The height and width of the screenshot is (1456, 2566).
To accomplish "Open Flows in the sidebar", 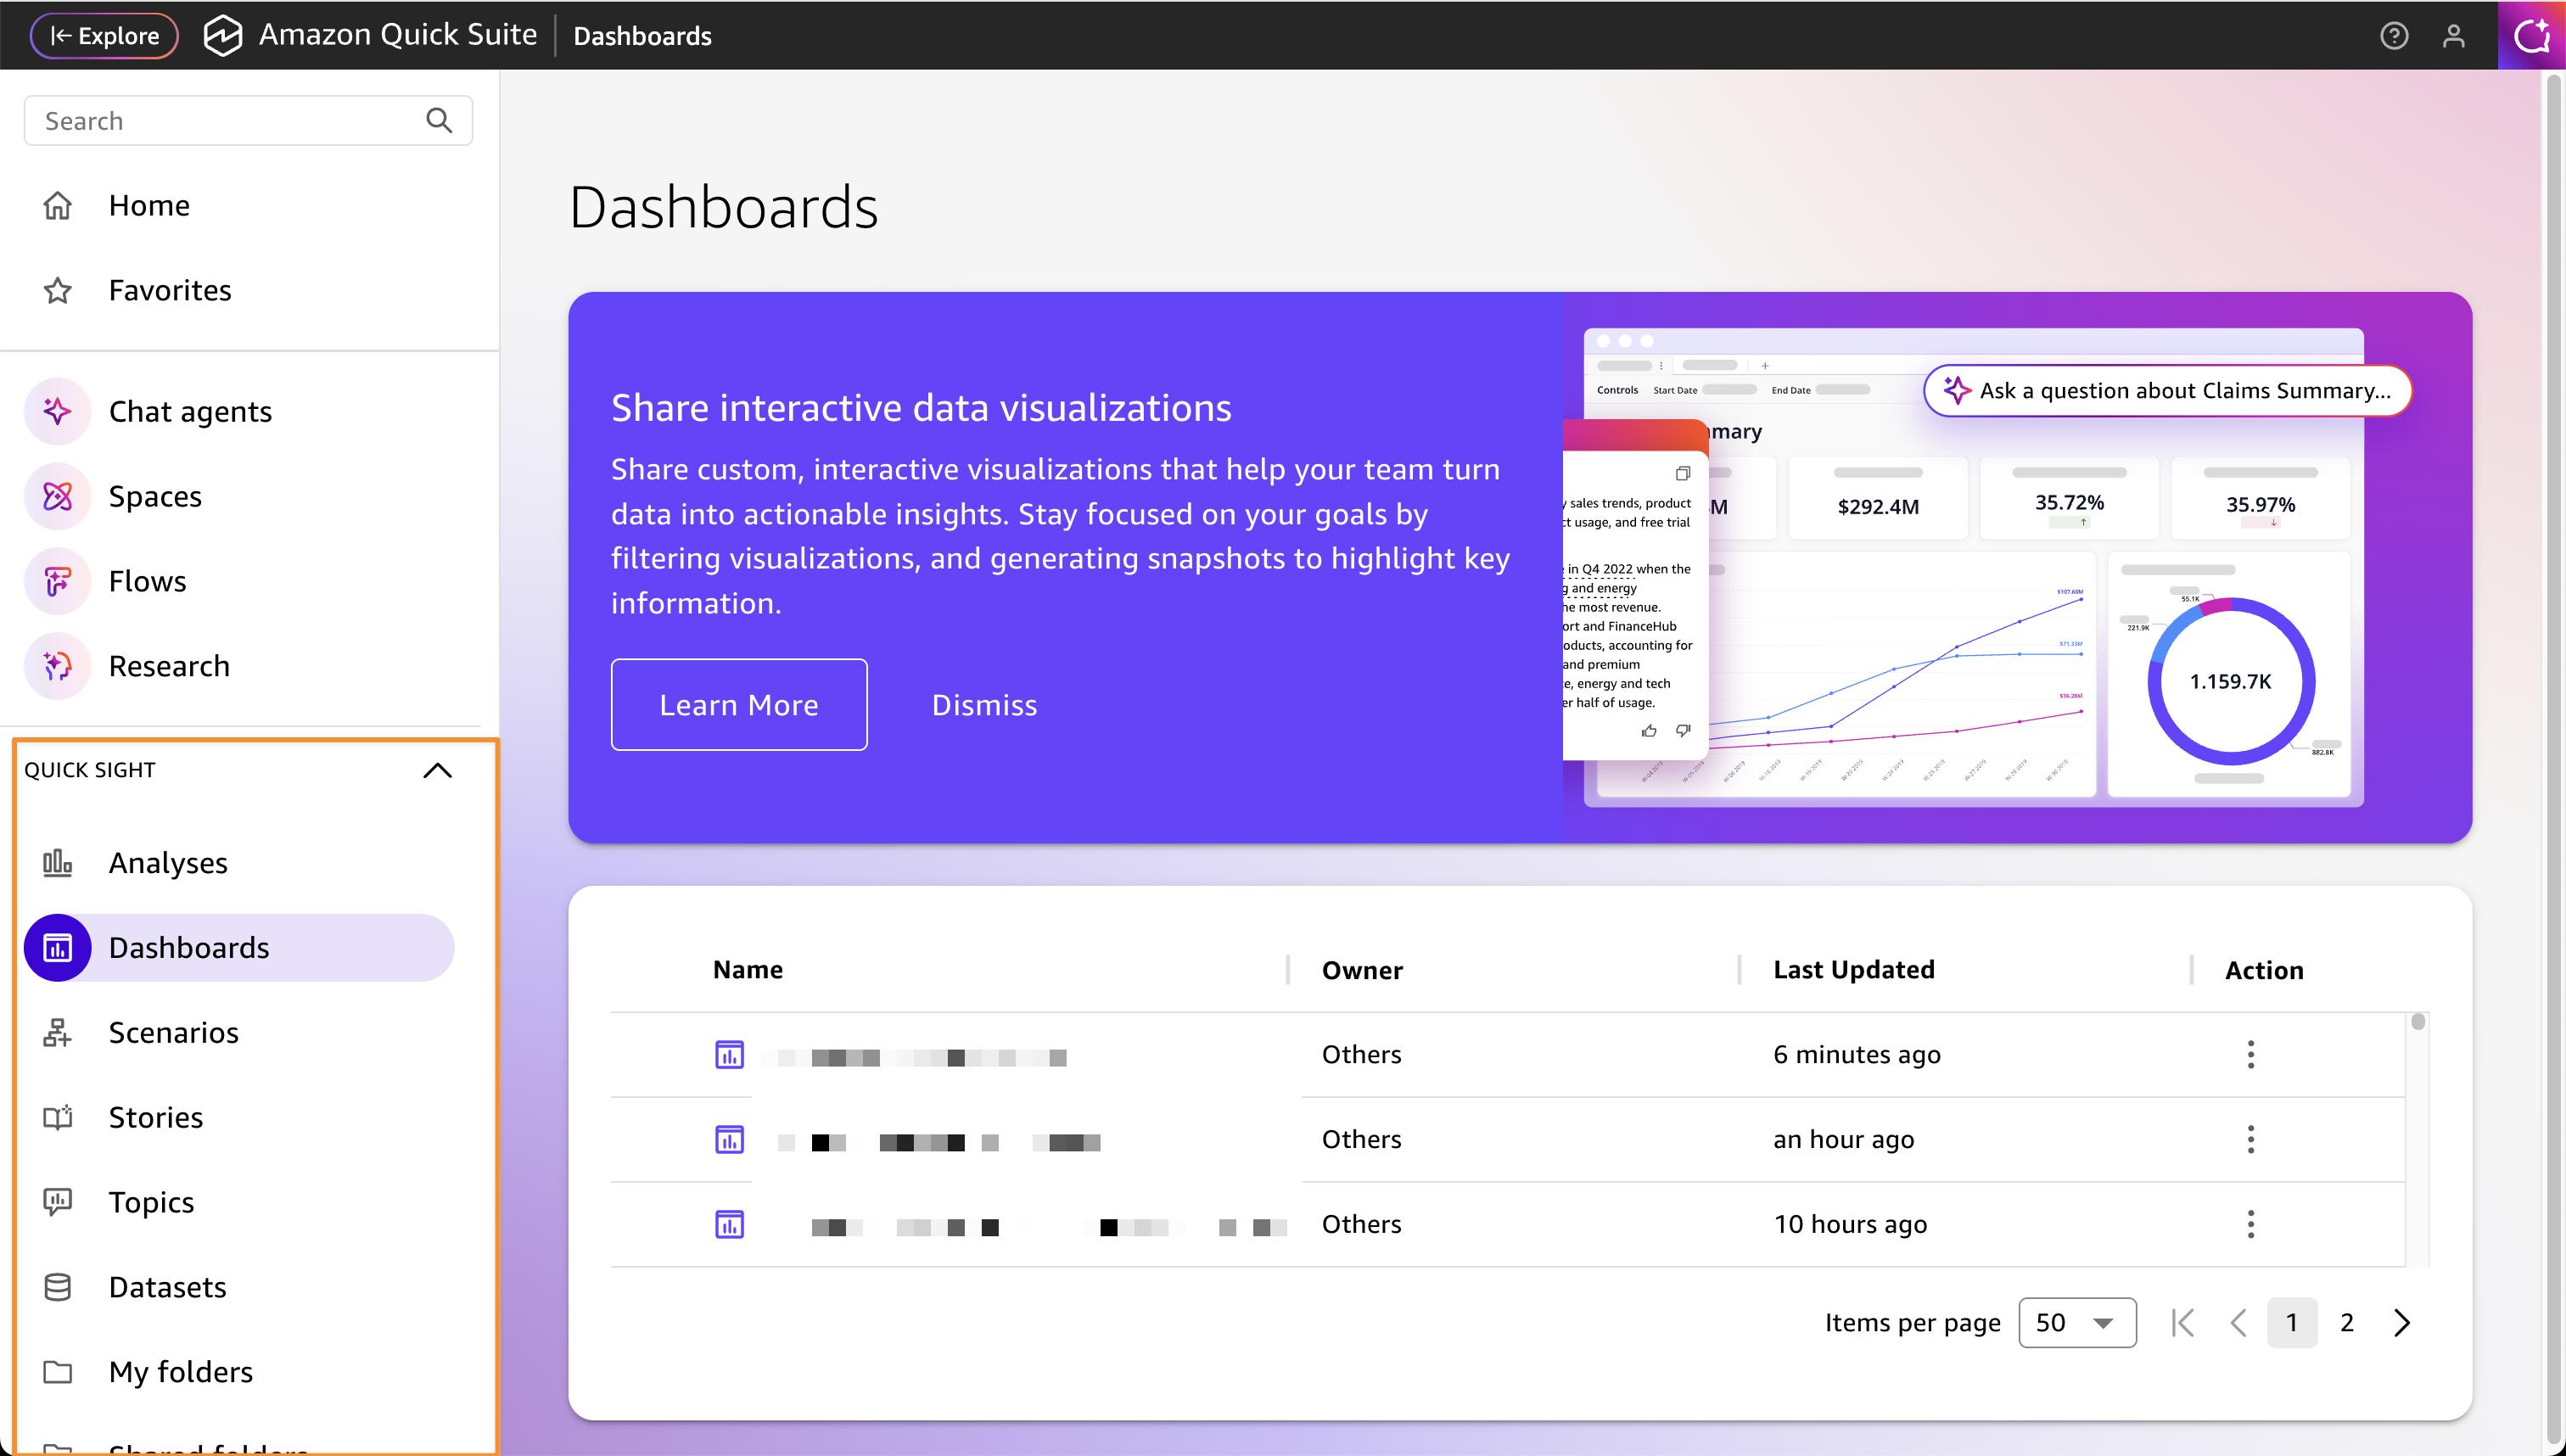I will coord(147,581).
